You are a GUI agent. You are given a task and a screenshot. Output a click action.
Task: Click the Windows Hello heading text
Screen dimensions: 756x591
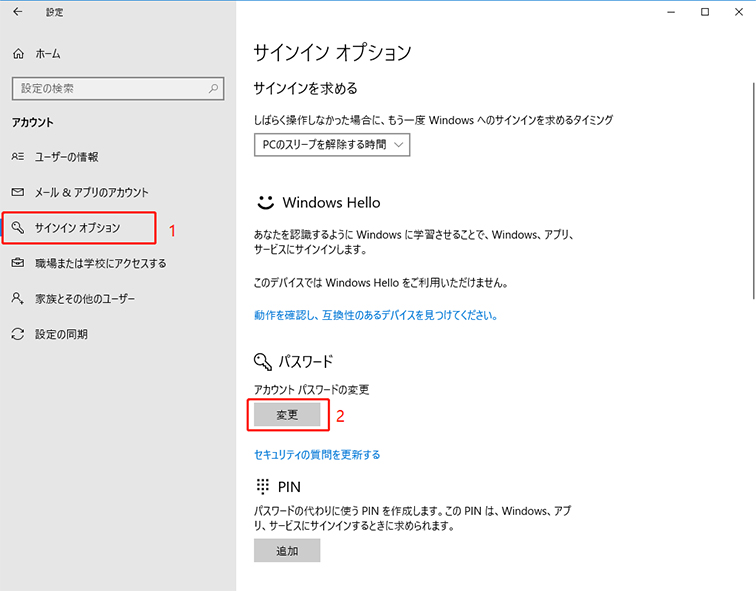pos(331,202)
